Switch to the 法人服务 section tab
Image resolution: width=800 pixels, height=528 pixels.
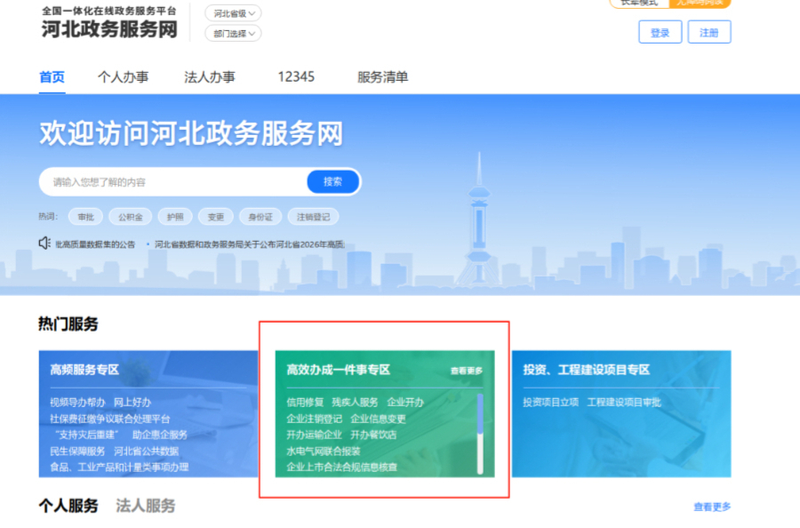pos(145,505)
